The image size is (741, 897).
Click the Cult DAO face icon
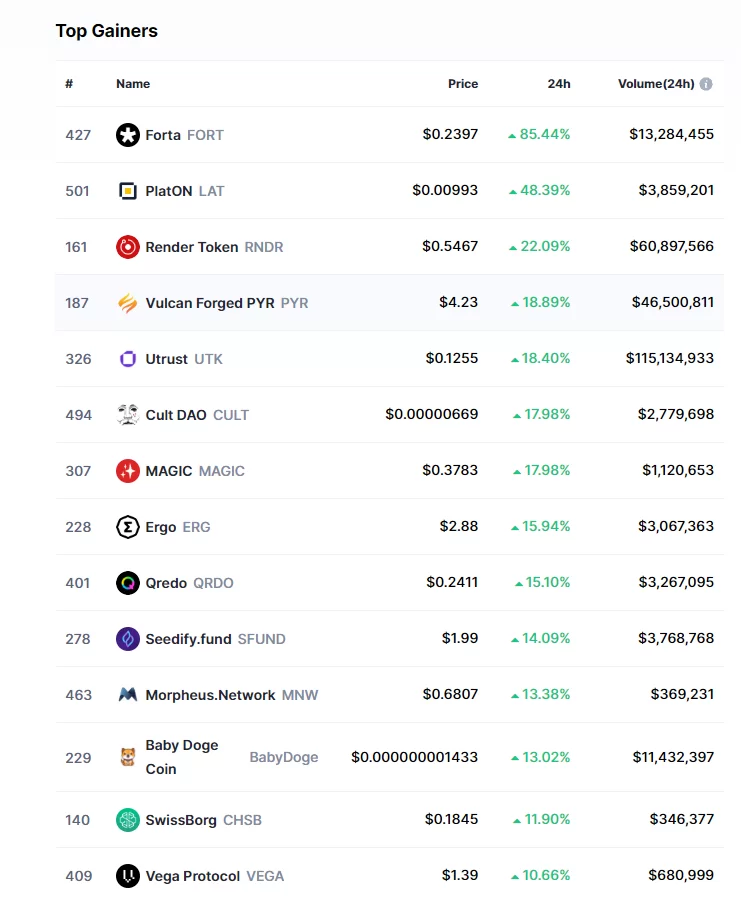click(x=127, y=415)
